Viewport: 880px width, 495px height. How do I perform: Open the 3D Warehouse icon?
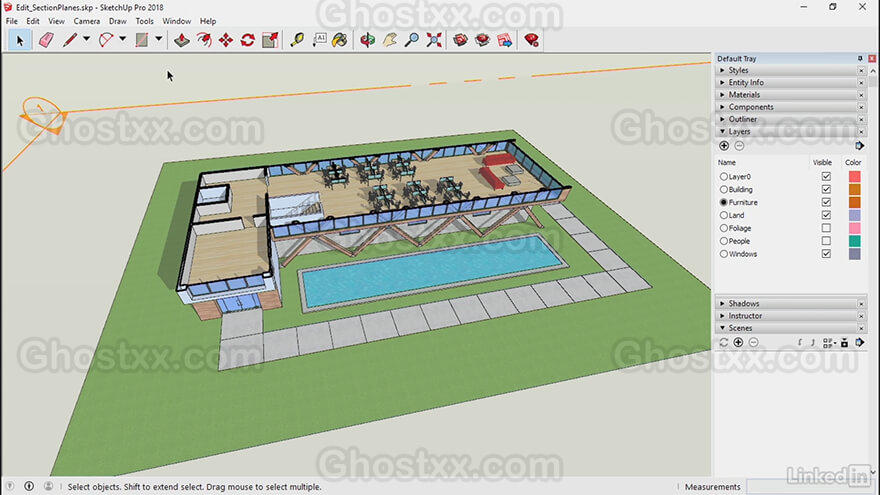click(x=460, y=40)
